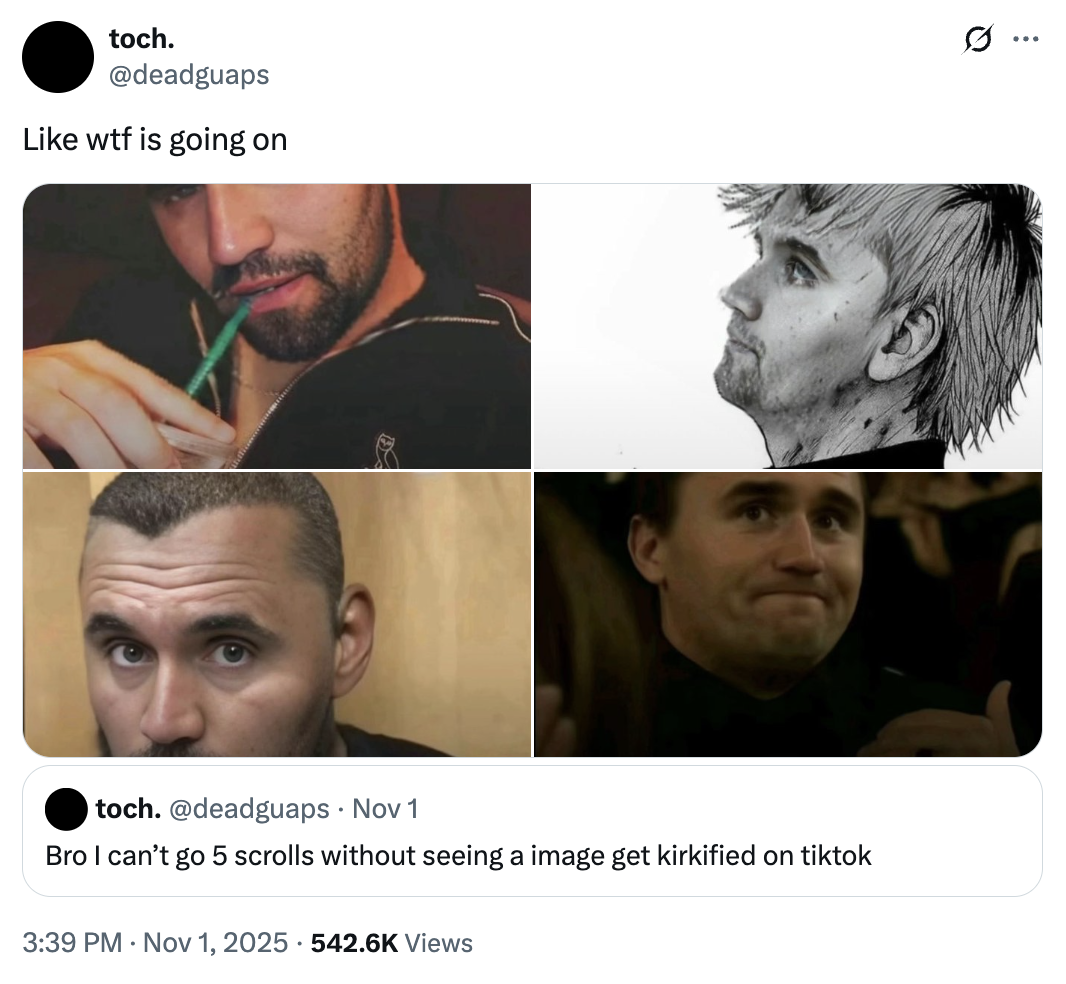Open the dark bottom-right audience photo
Screen dimensions: 1066x984
pyautogui.click(x=788, y=614)
